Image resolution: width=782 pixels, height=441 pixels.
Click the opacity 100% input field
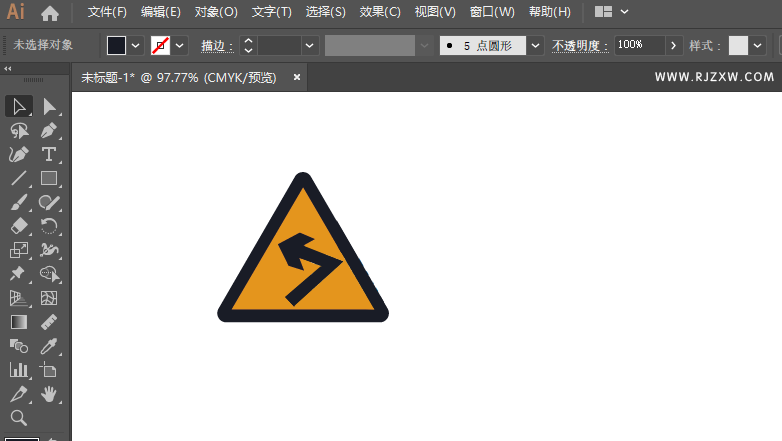tap(639, 45)
